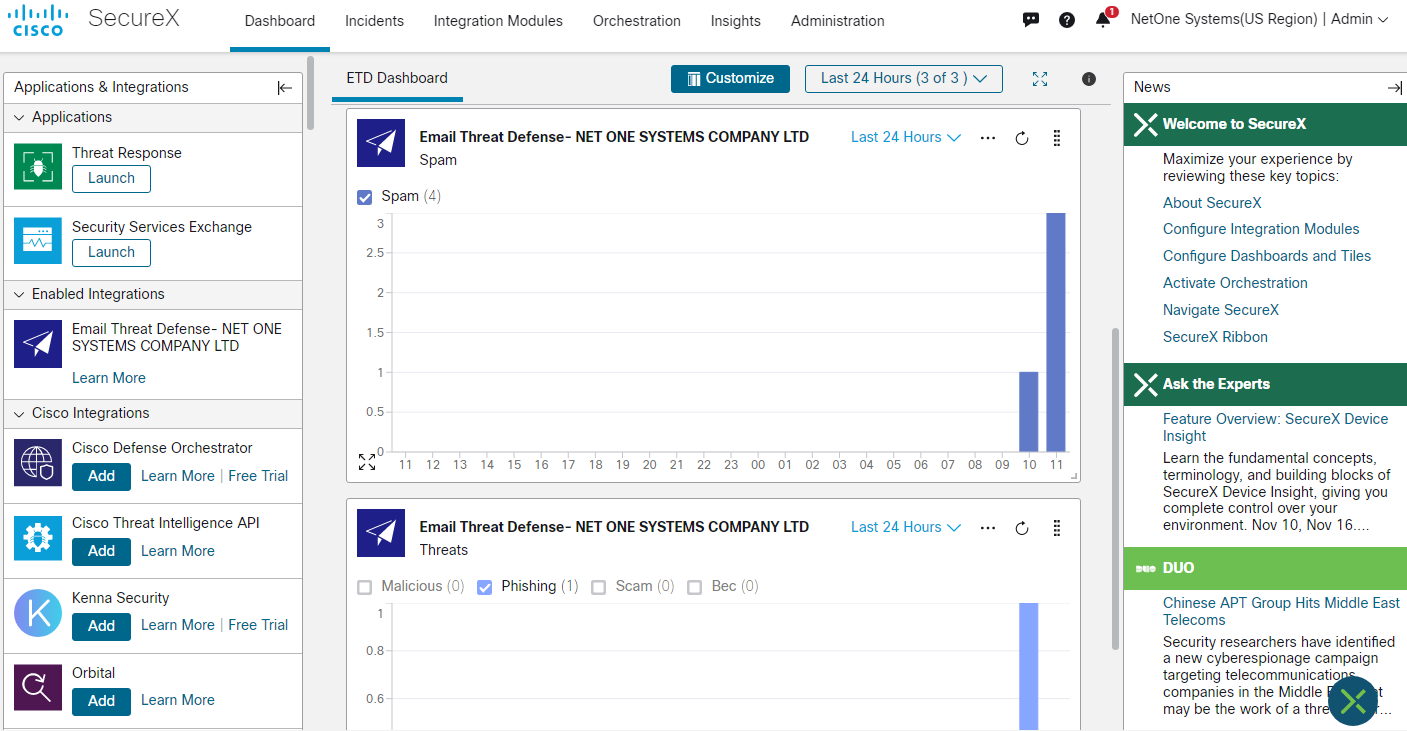Add Orbital integration
1407x731 pixels.
coord(101,701)
